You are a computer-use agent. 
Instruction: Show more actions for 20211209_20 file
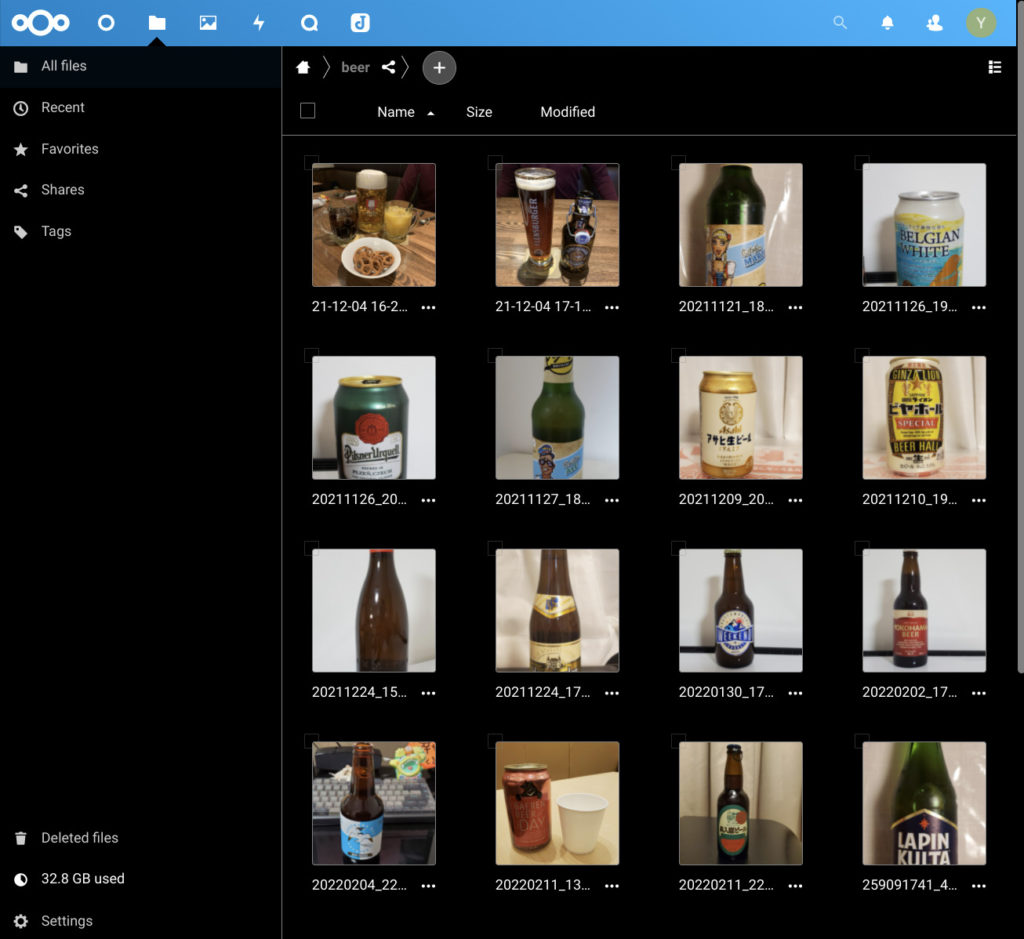pyautogui.click(x=795, y=500)
